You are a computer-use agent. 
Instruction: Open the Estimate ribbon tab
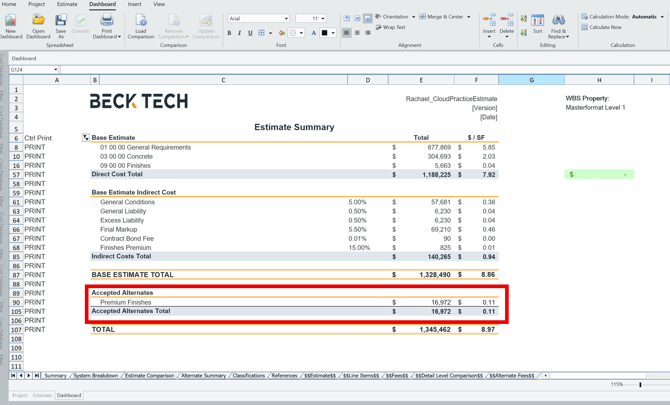click(x=67, y=4)
